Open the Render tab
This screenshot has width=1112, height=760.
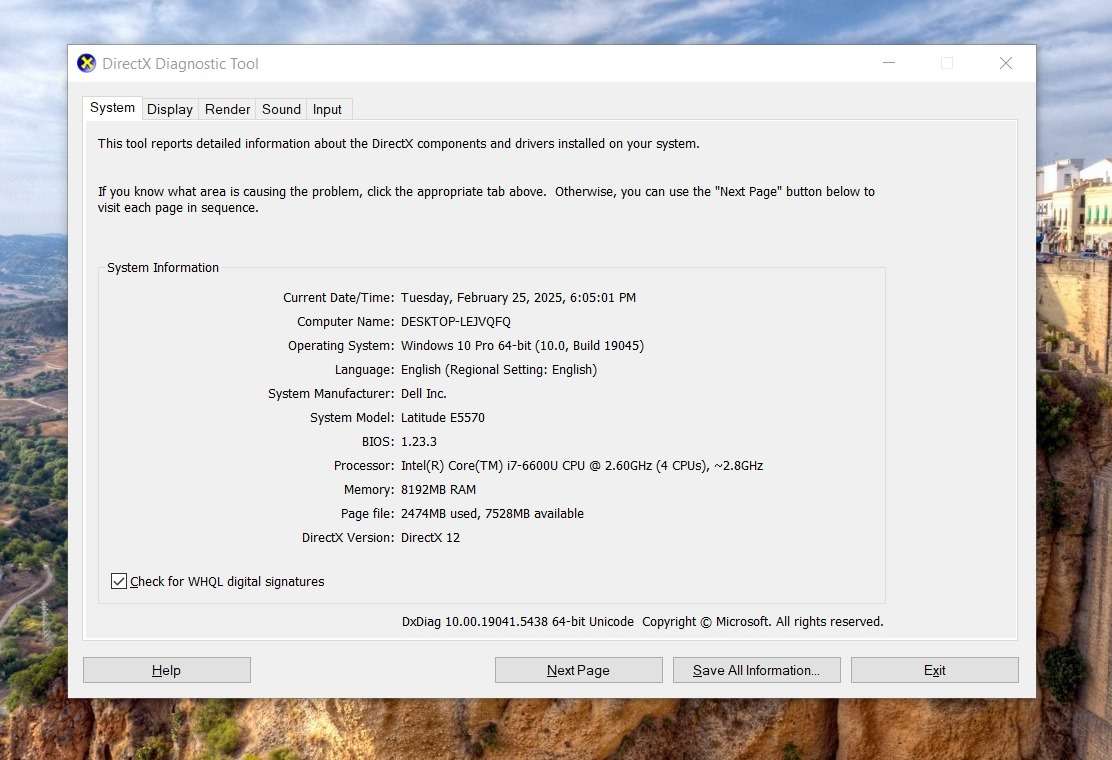click(227, 109)
